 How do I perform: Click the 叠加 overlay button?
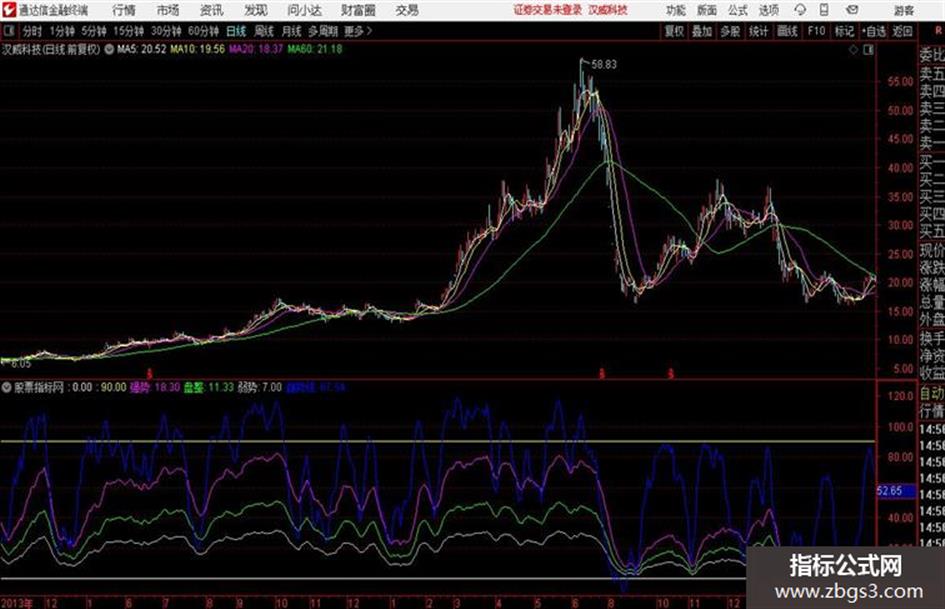click(702, 31)
